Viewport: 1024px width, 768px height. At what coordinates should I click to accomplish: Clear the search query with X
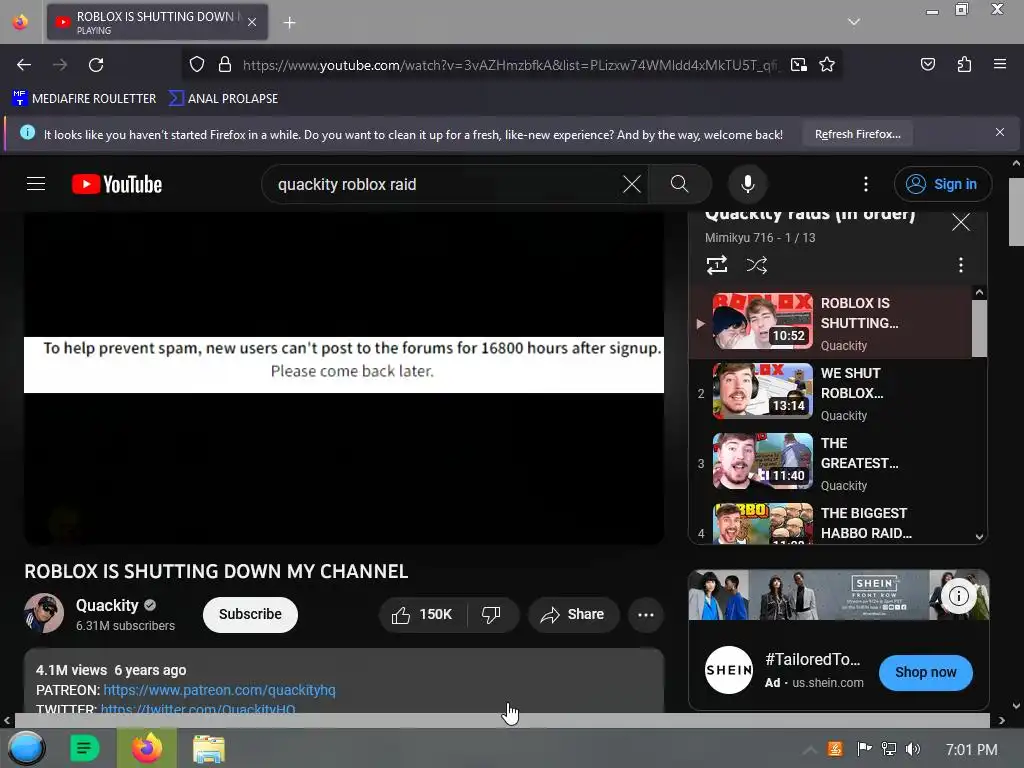point(632,184)
